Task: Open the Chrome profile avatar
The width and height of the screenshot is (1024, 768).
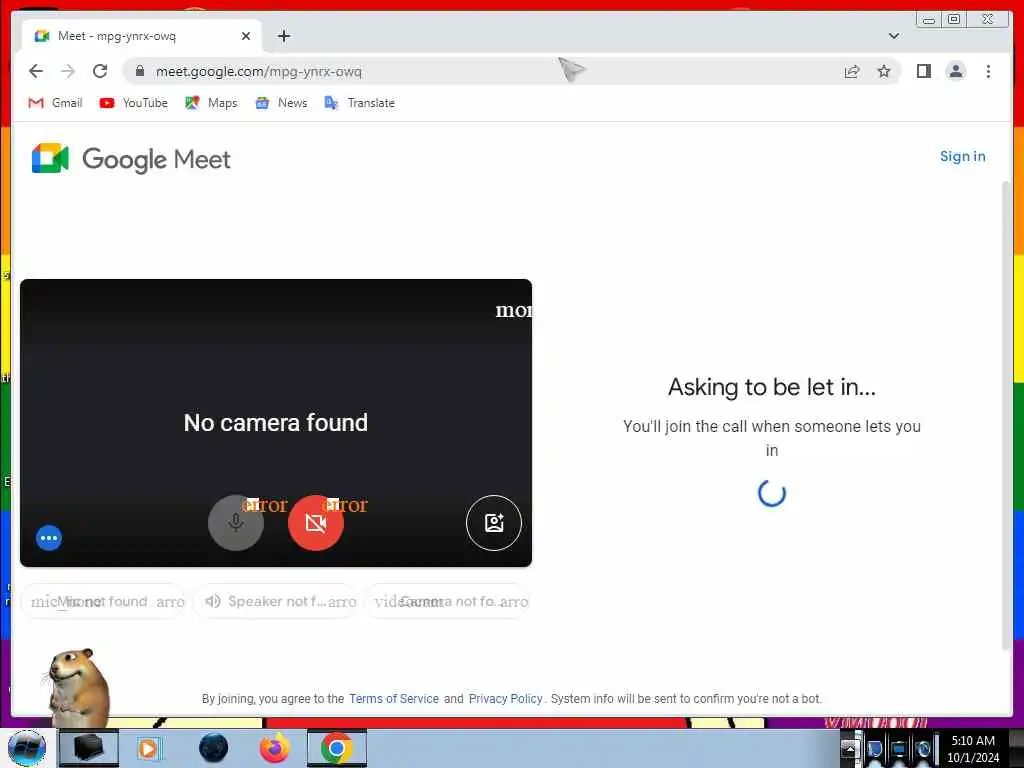Action: coord(955,71)
